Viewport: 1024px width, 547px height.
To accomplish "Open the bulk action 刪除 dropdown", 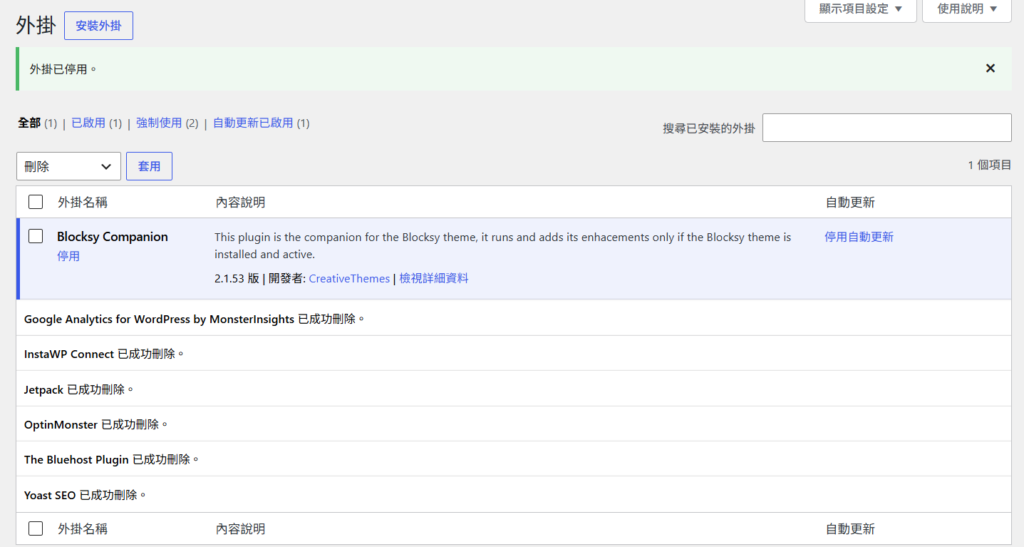I will [x=69, y=166].
